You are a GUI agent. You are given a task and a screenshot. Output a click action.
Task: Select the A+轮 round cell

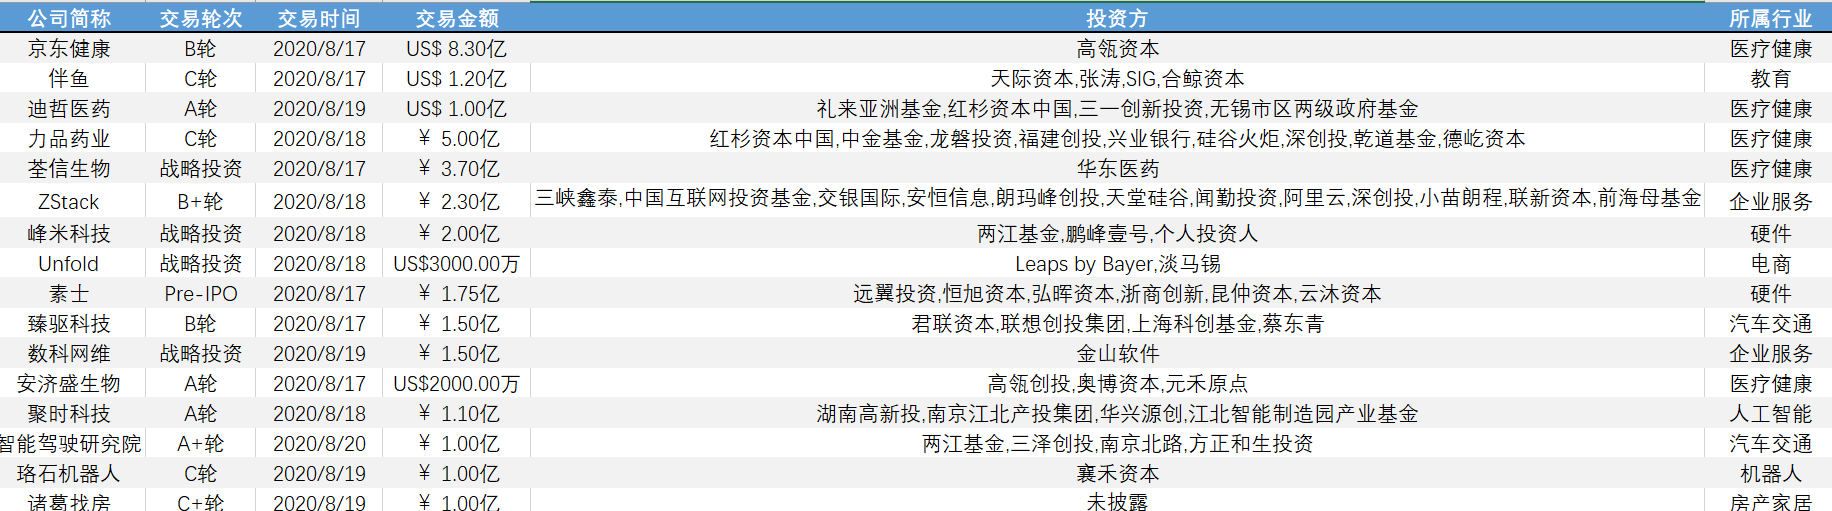click(x=201, y=443)
